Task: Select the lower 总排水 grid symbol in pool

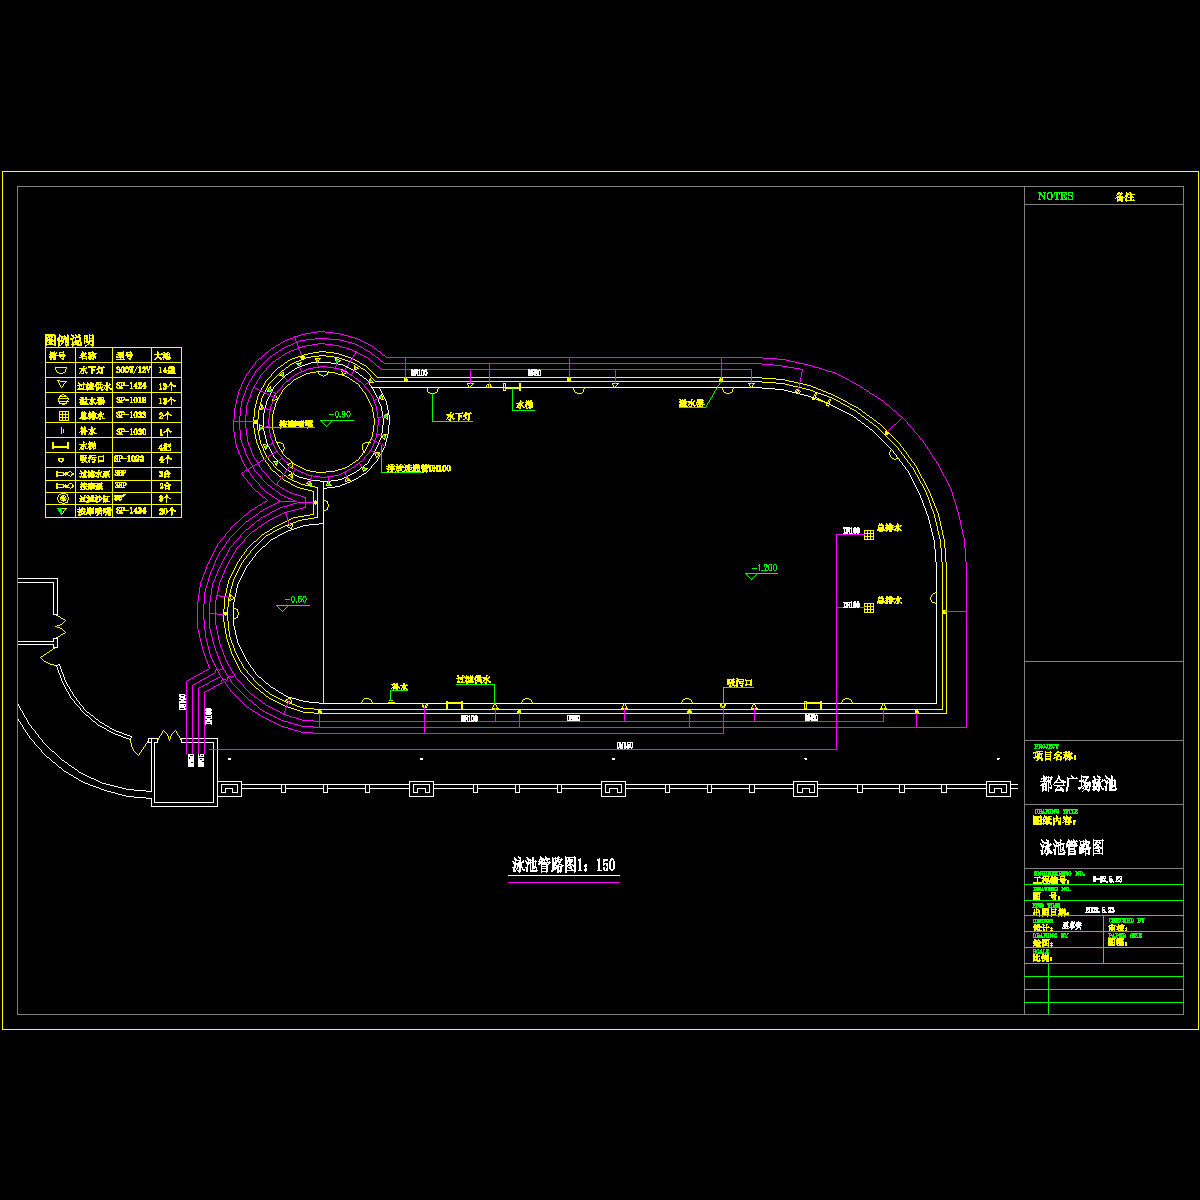Action: 869,607
